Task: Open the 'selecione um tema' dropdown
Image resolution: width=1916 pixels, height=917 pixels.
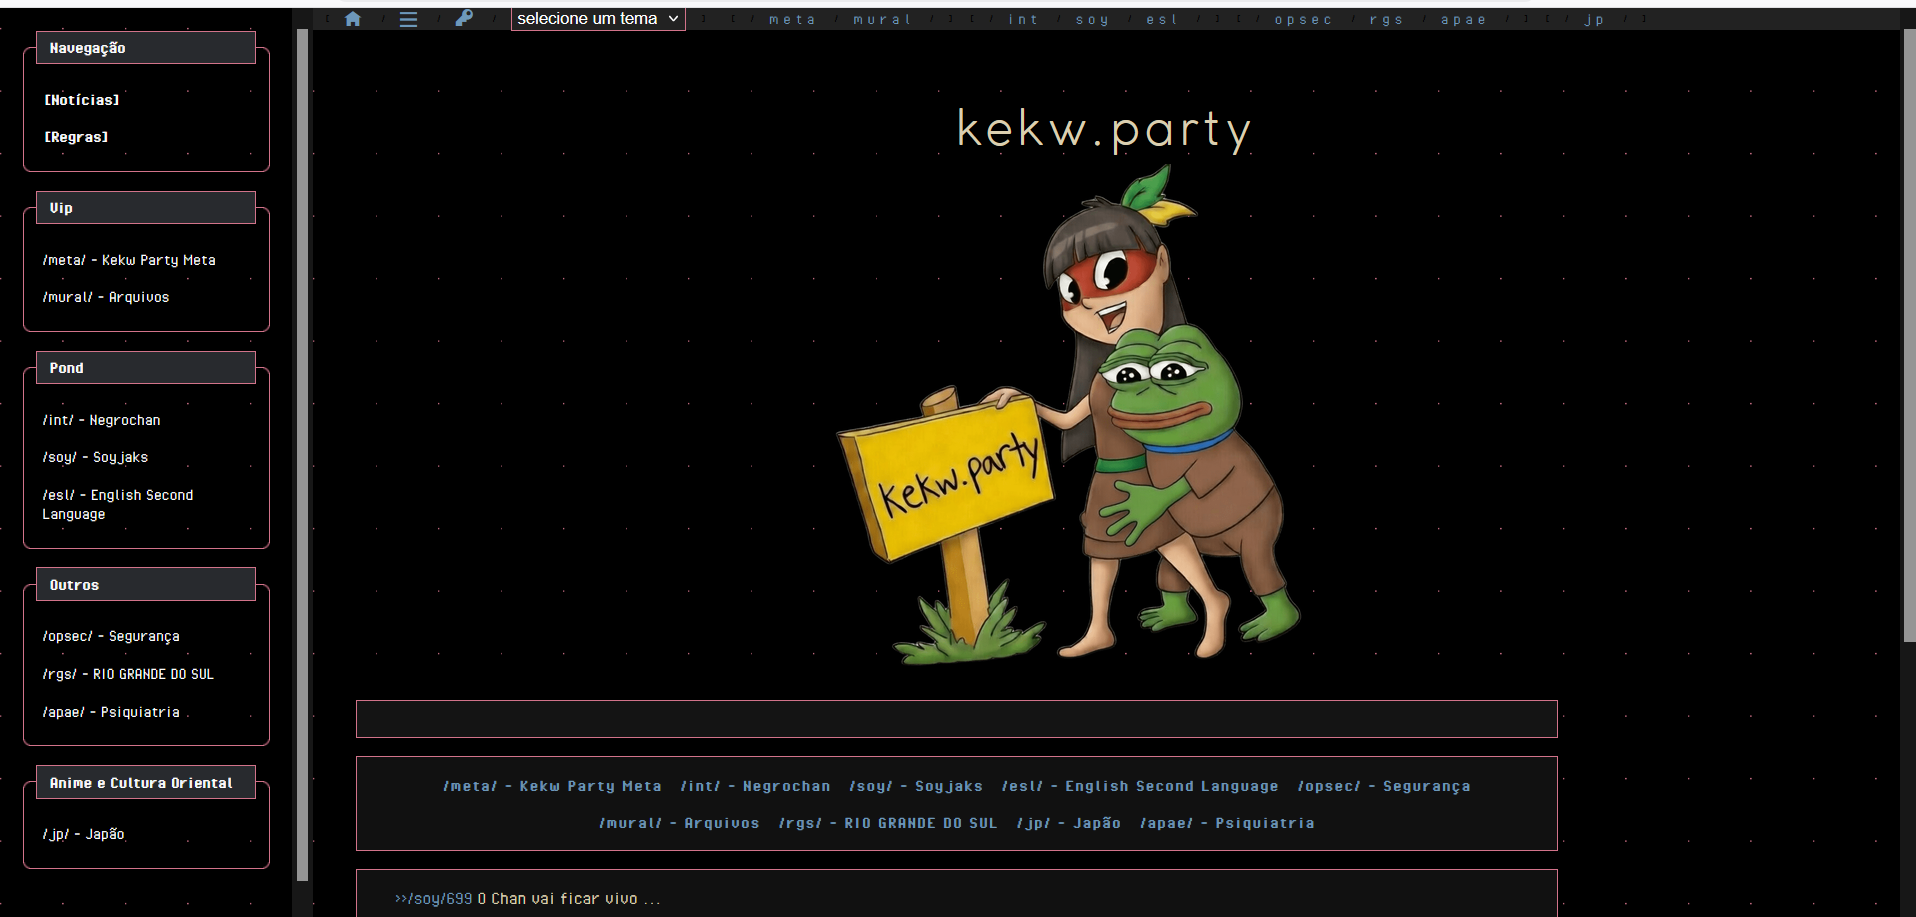Action: (598, 19)
